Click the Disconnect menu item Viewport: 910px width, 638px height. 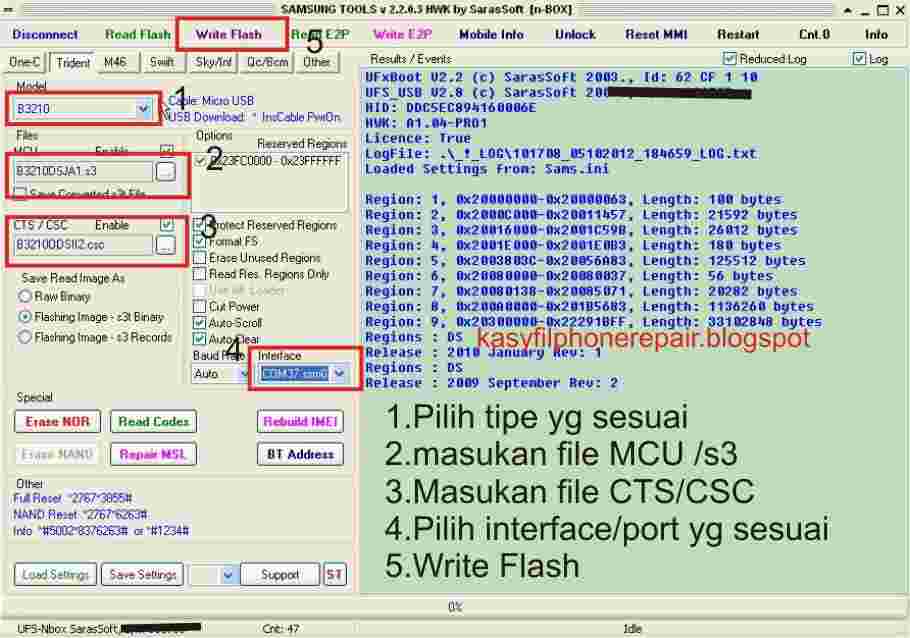click(45, 34)
